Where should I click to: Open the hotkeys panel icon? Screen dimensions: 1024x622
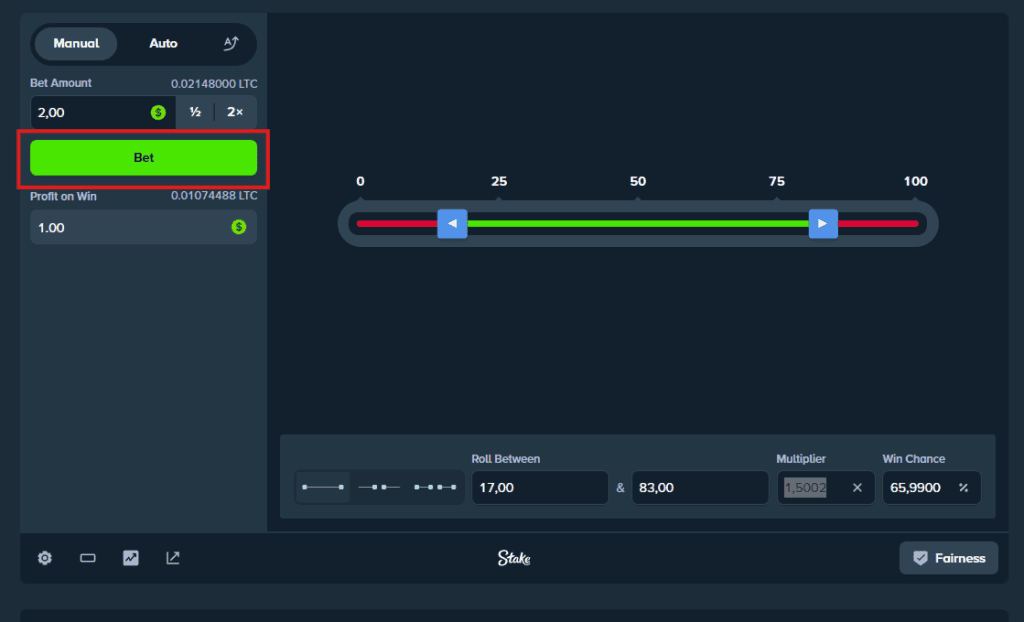click(x=87, y=558)
